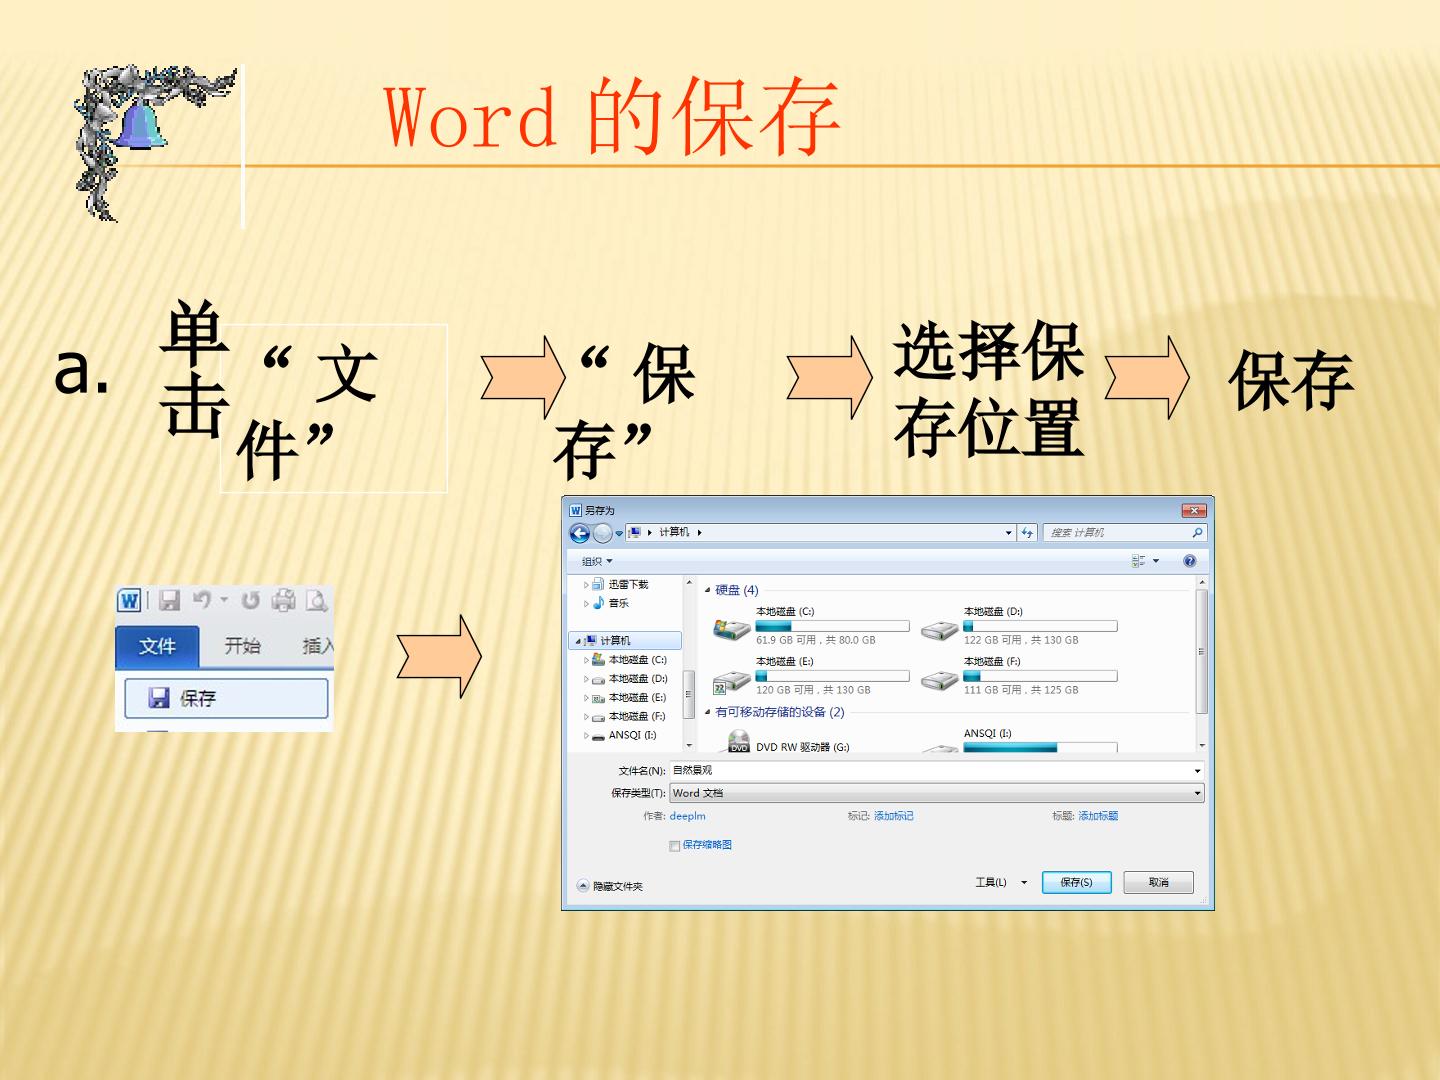Open the help icon in the dialog toolbar
Viewport: 1440px width, 1080px height.
point(1190,561)
